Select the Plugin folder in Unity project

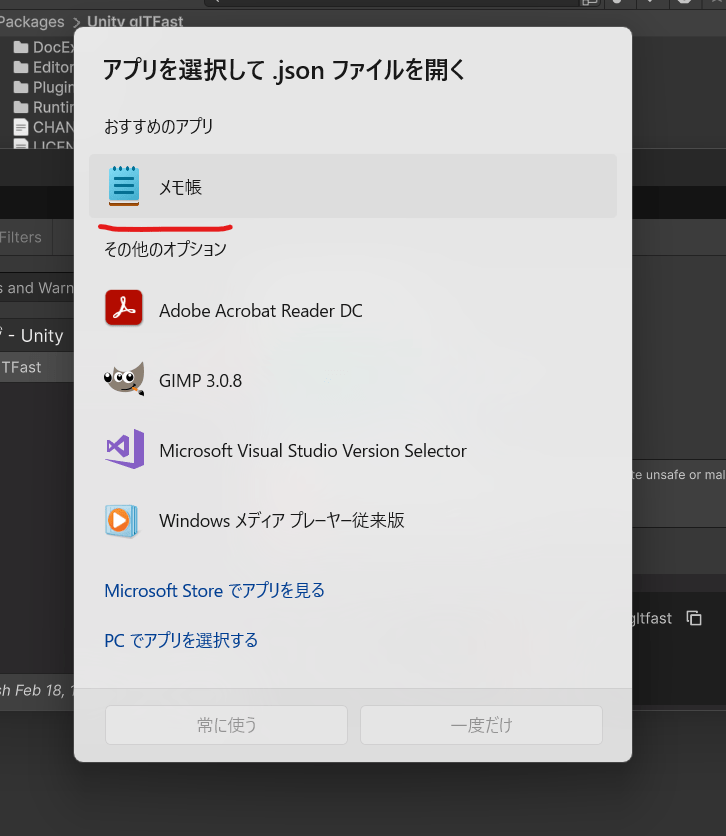point(44,87)
